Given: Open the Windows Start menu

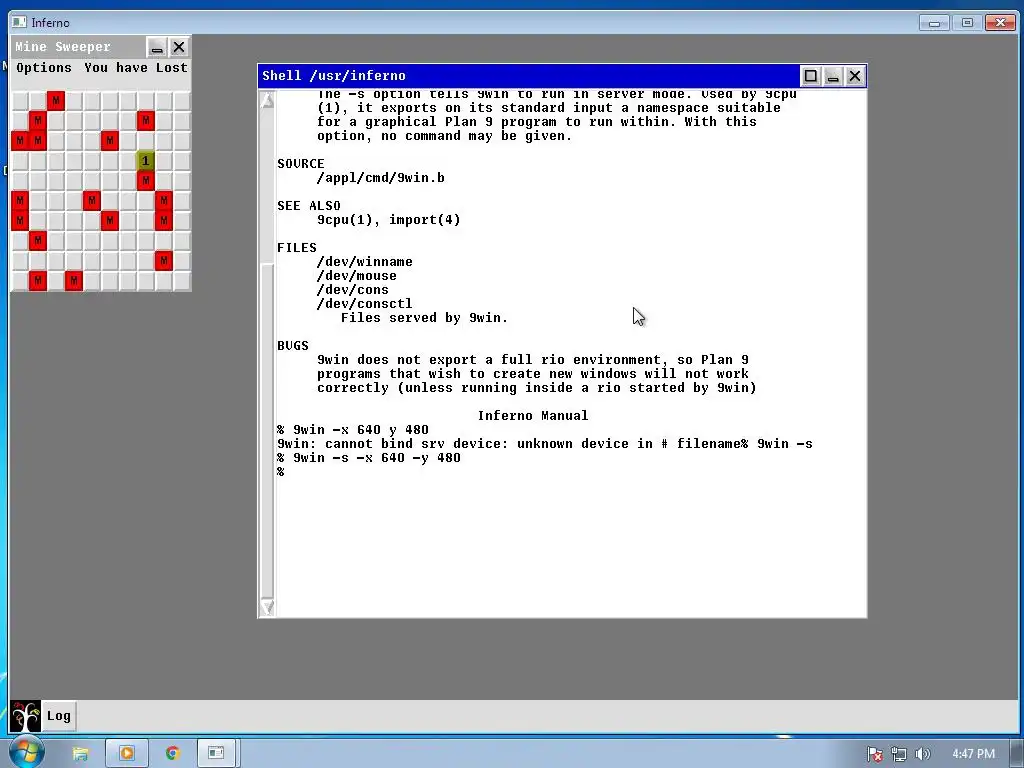Looking at the screenshot, I should tap(25, 753).
